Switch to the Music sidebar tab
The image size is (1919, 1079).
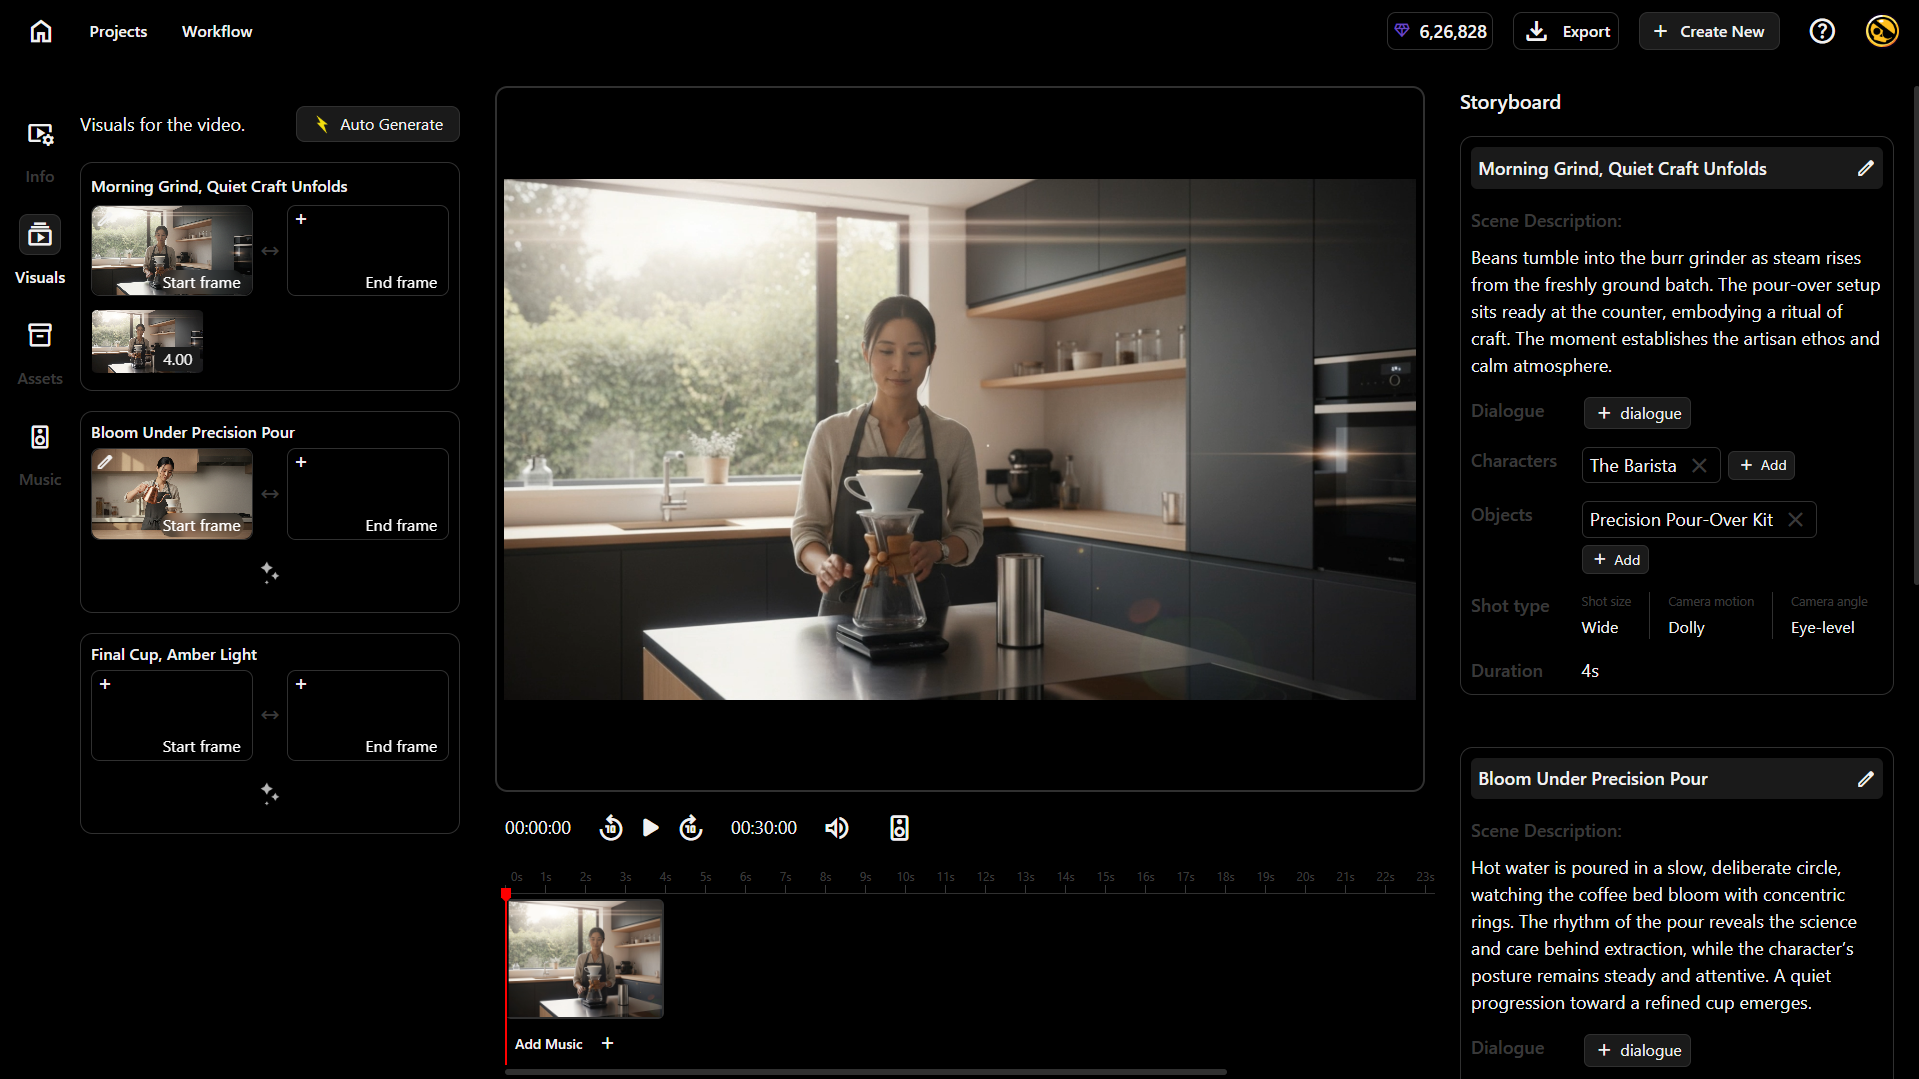40,455
